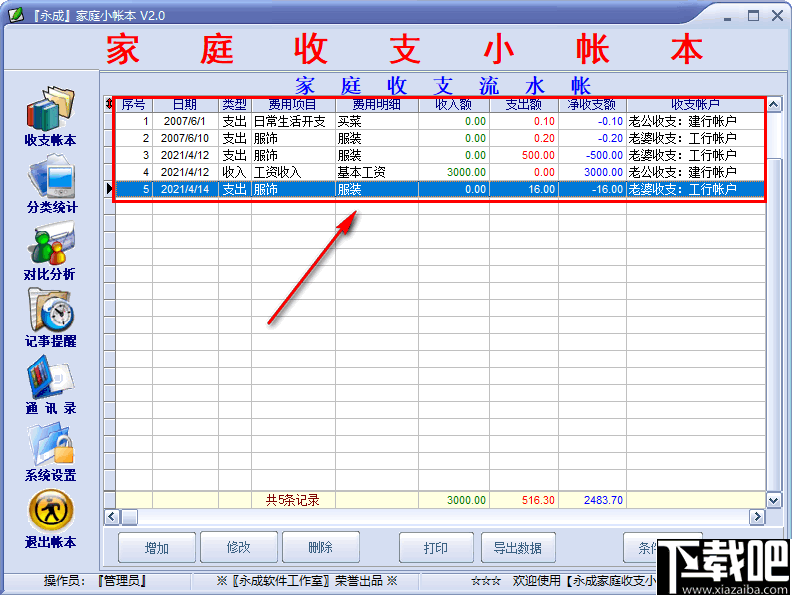This screenshot has height=595, width=792.
Task: Click the 2021/4/14 date cell
Action: pyautogui.click(x=185, y=189)
